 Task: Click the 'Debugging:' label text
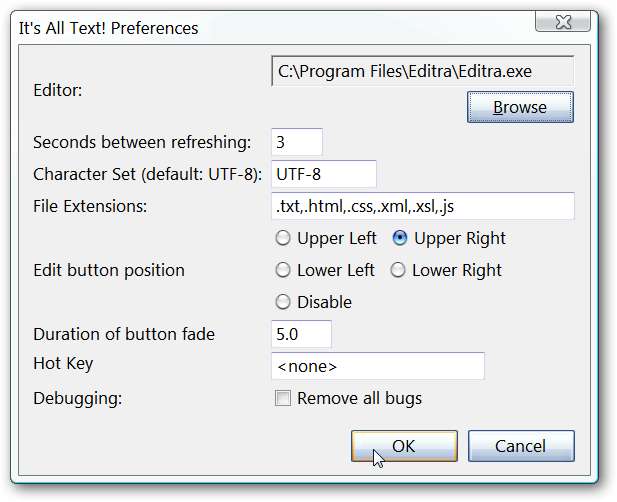(77, 398)
